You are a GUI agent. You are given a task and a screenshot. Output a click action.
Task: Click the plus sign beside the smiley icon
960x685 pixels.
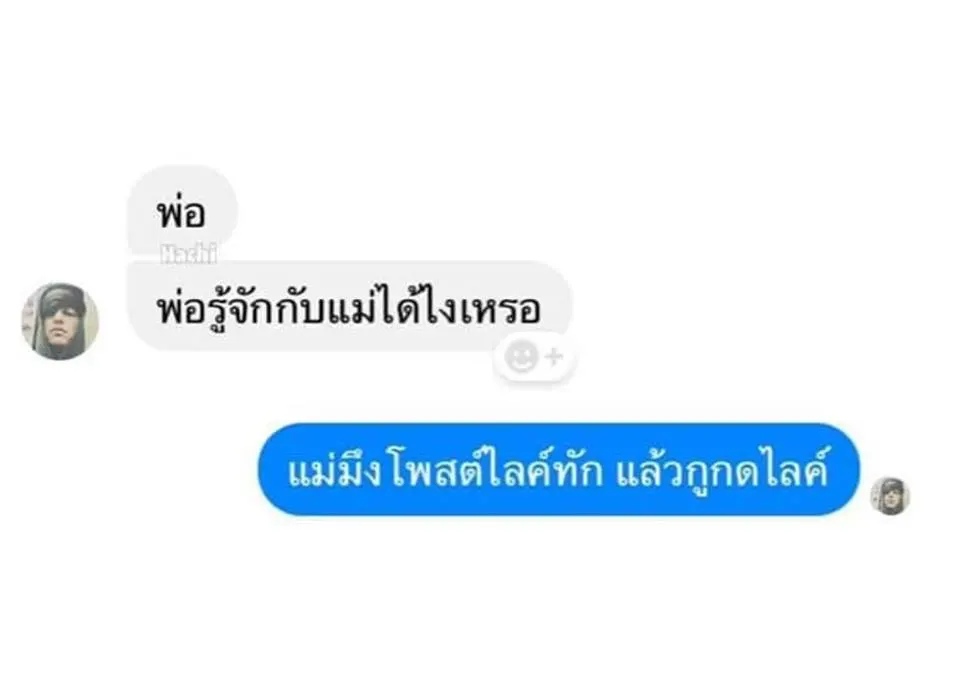click(x=554, y=356)
